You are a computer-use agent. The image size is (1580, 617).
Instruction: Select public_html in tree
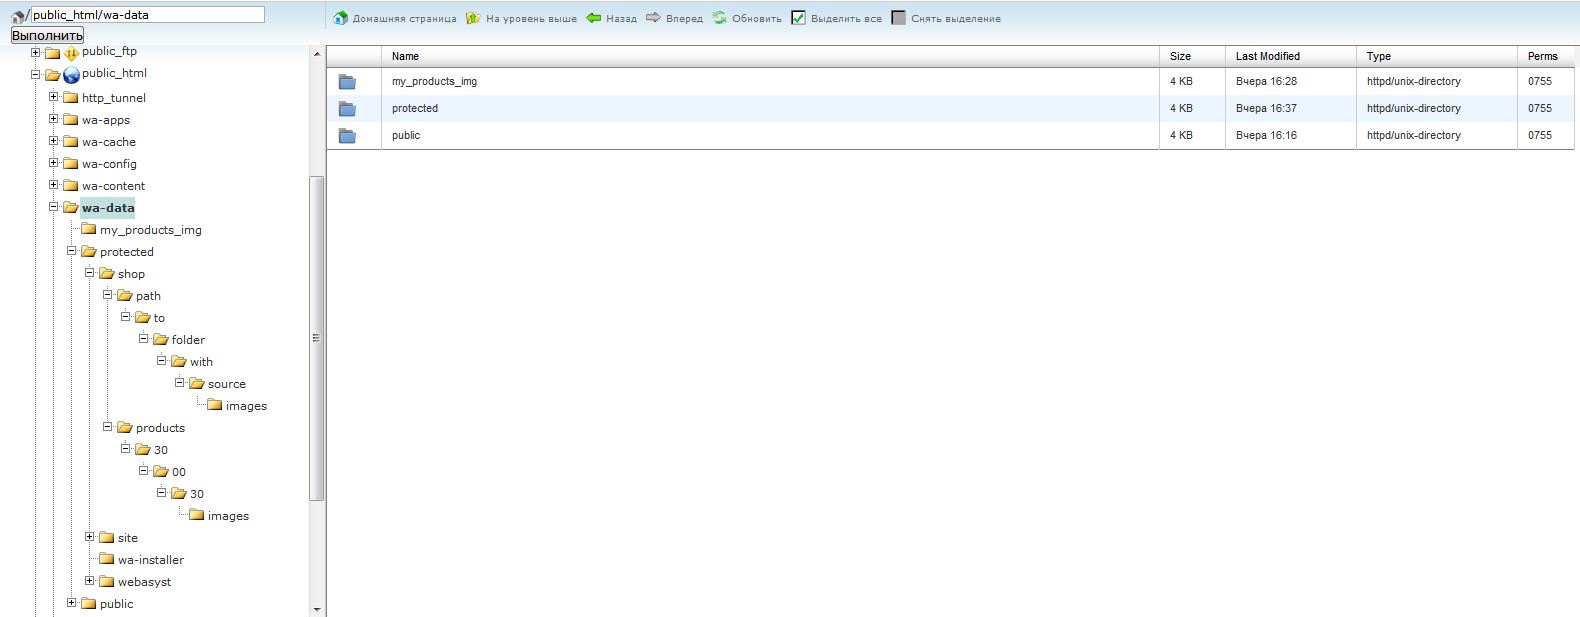(114, 73)
